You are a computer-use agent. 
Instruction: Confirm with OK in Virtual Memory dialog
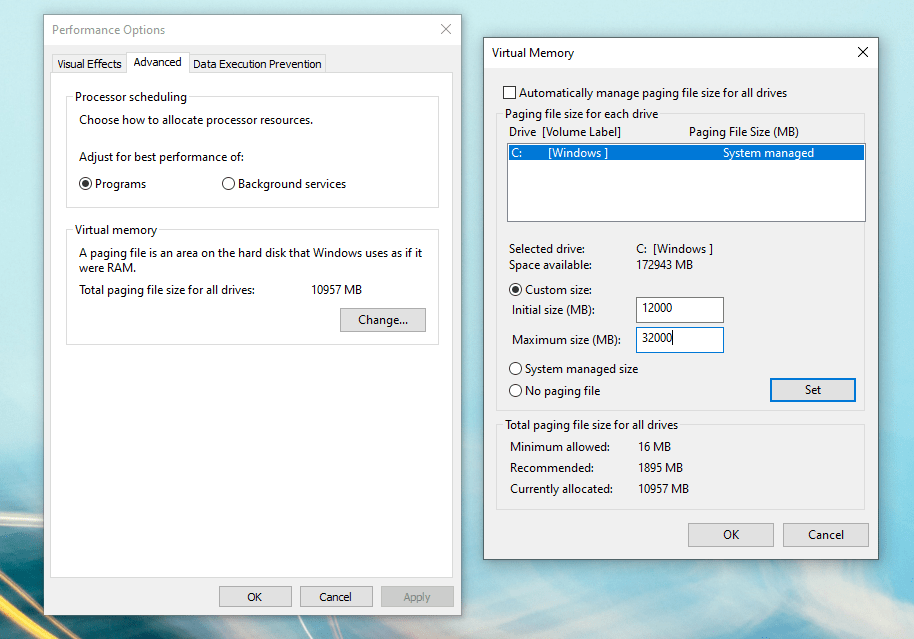tap(730, 534)
